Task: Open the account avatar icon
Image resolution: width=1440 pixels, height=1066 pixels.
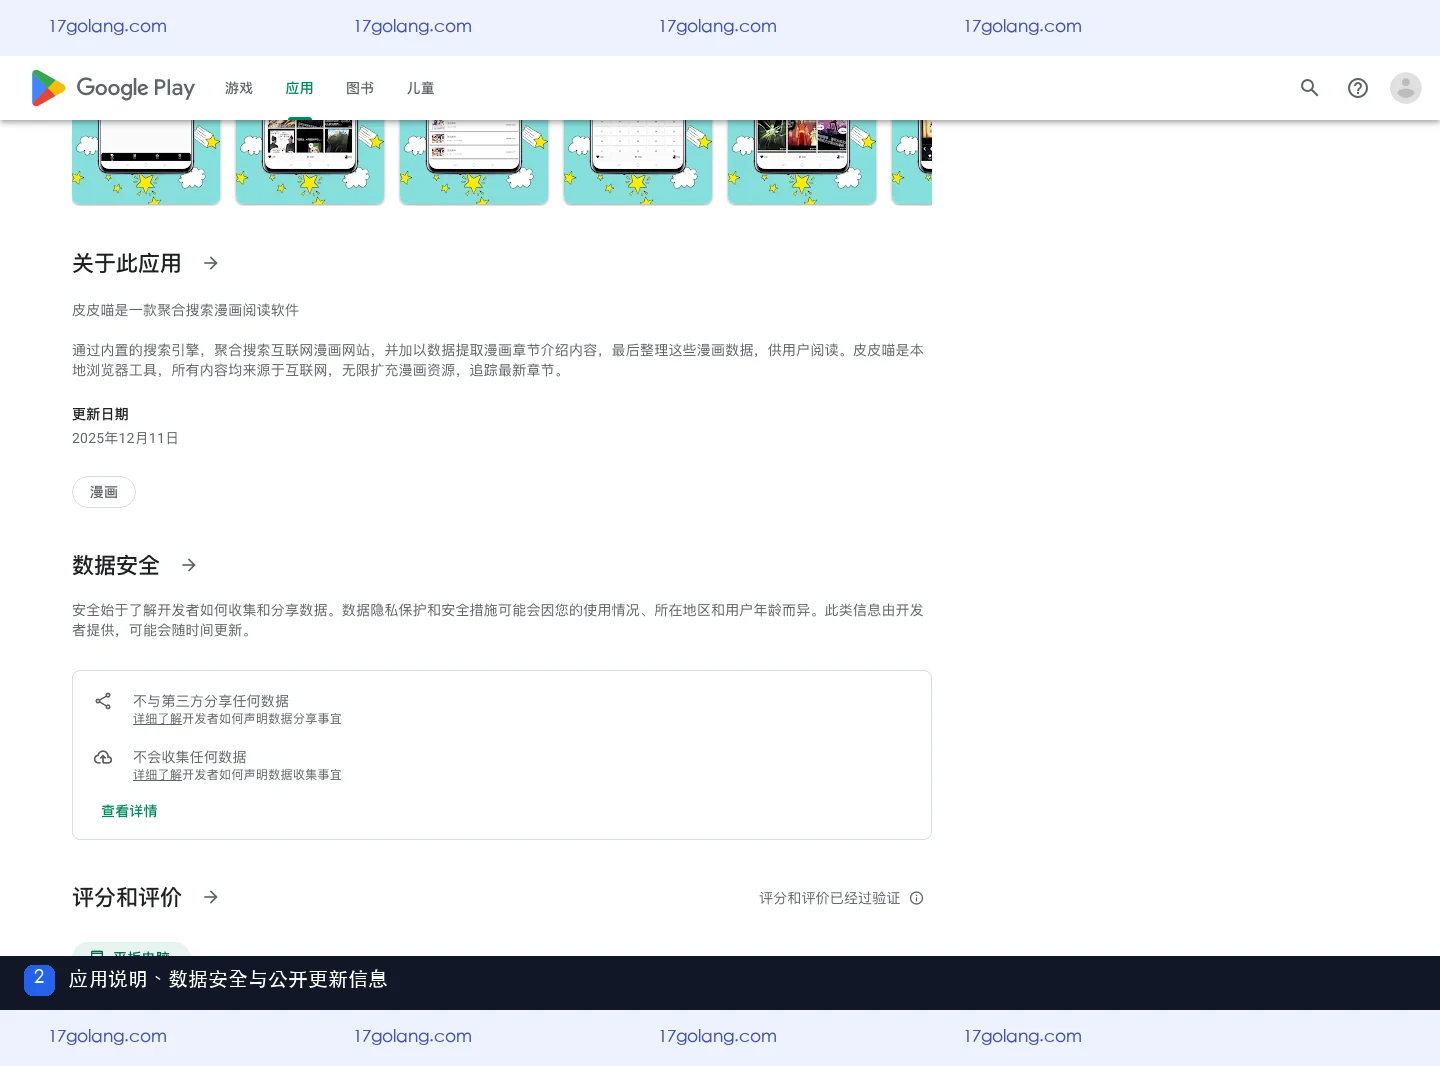Action: click(1406, 88)
